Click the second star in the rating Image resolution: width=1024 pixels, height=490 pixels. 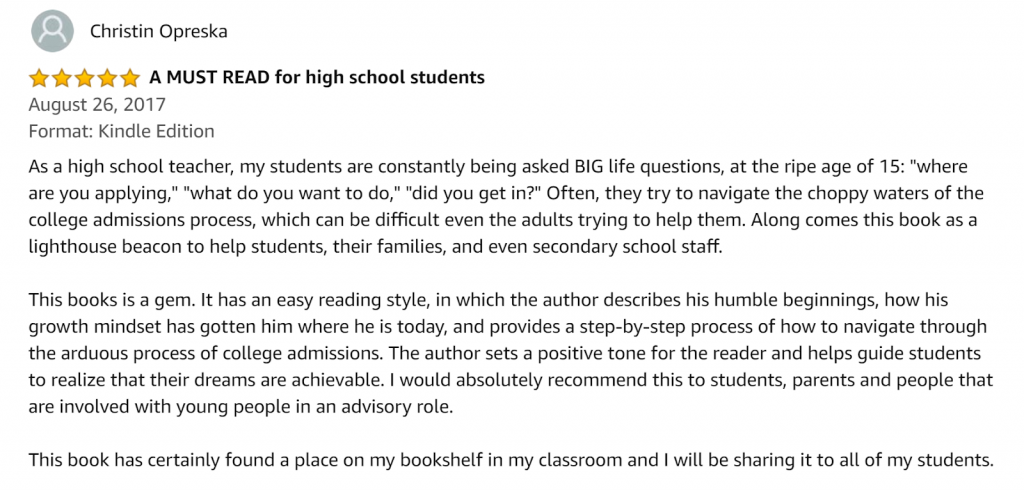(x=62, y=78)
